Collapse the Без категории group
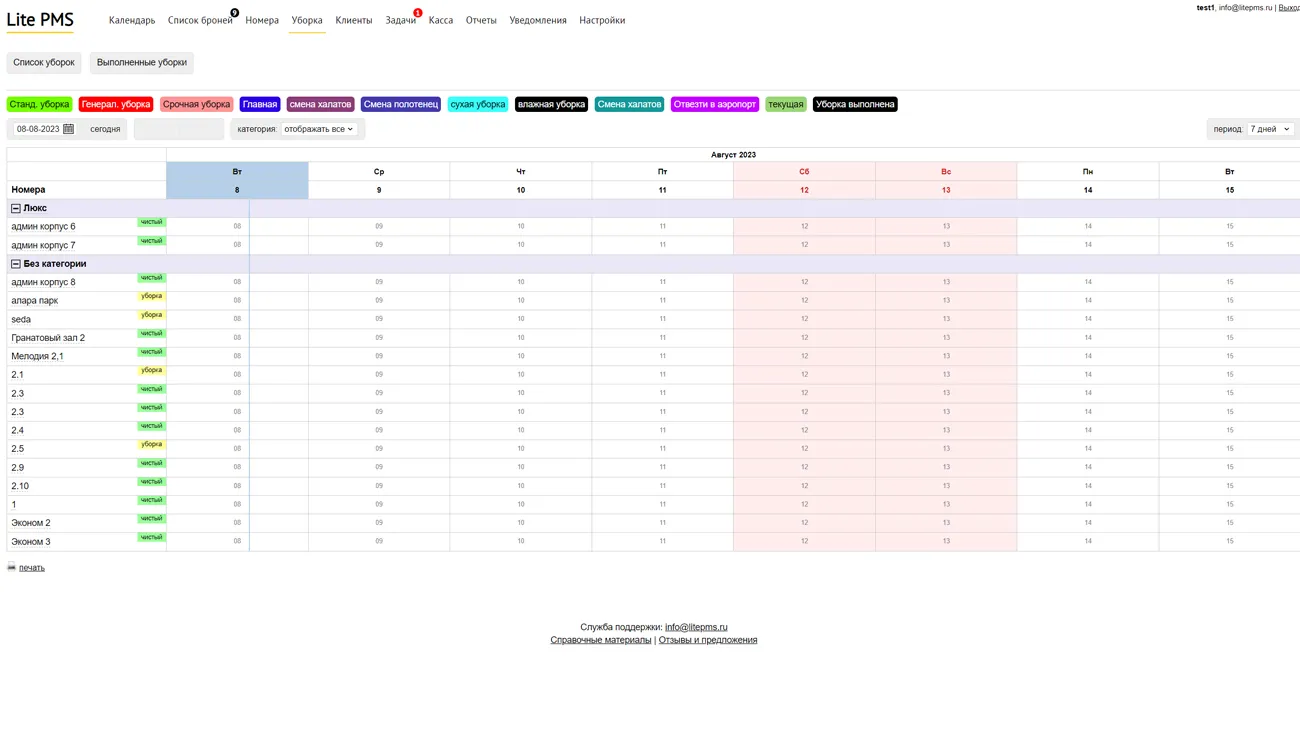 pos(16,264)
